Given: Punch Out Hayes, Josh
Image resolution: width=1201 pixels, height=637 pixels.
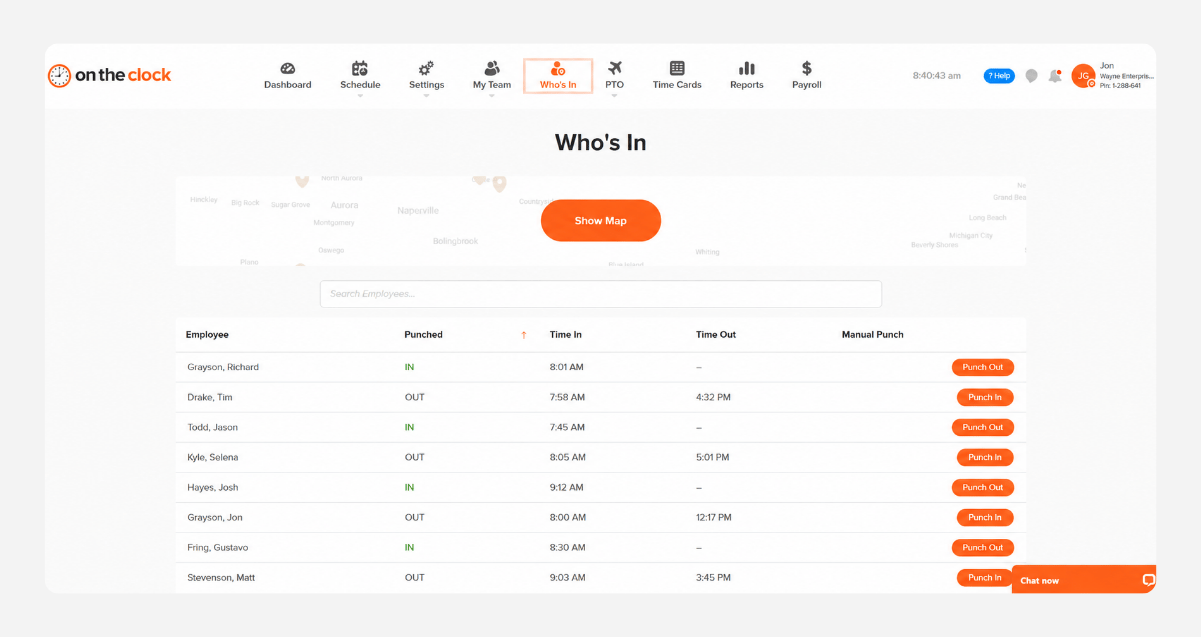Looking at the screenshot, I should [x=983, y=487].
